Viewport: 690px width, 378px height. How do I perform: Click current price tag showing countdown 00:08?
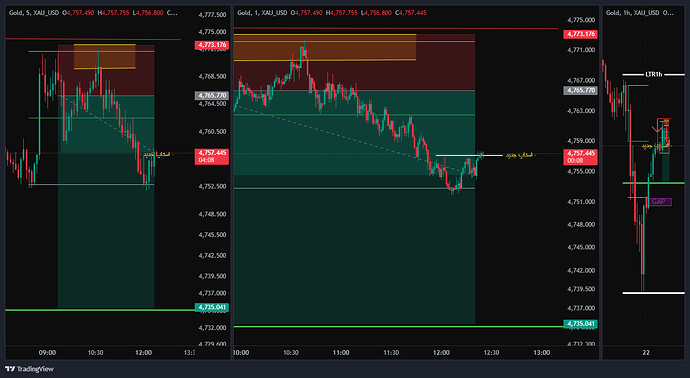(x=581, y=157)
